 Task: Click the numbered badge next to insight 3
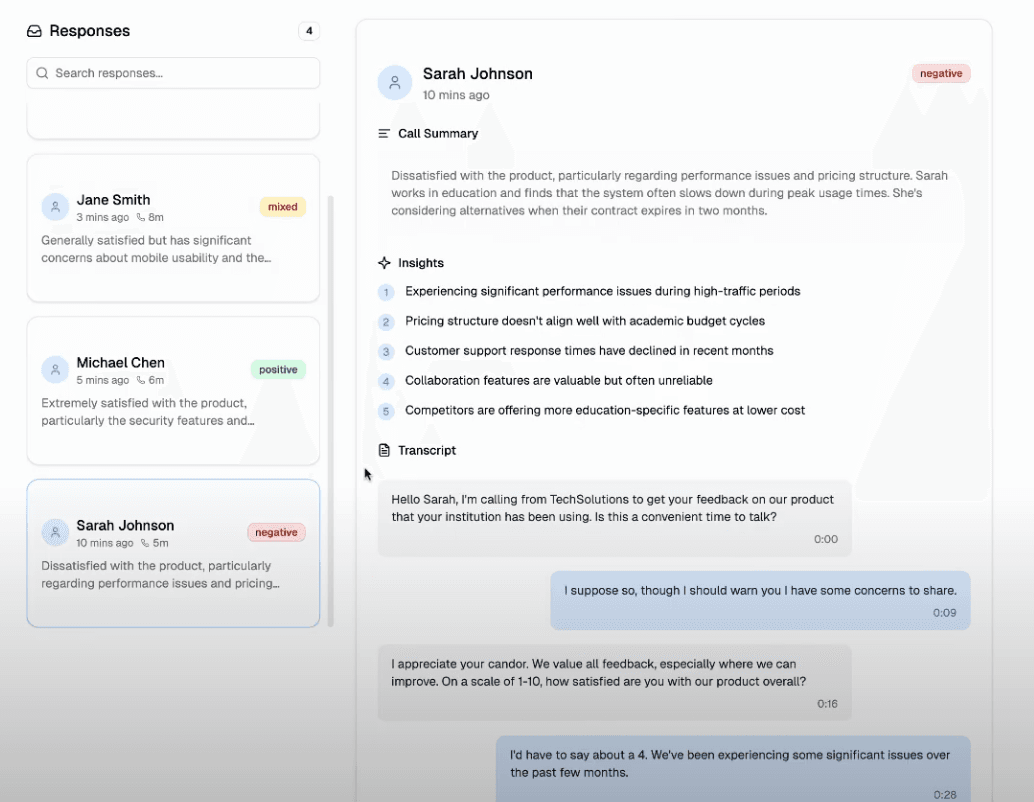(x=386, y=352)
